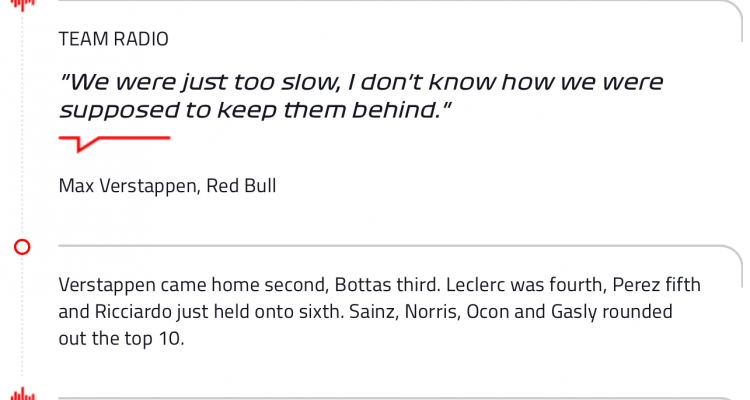Screen dimensions: 750x400
Task: Click the dotted timeline line between markers
Action: point(22,124)
